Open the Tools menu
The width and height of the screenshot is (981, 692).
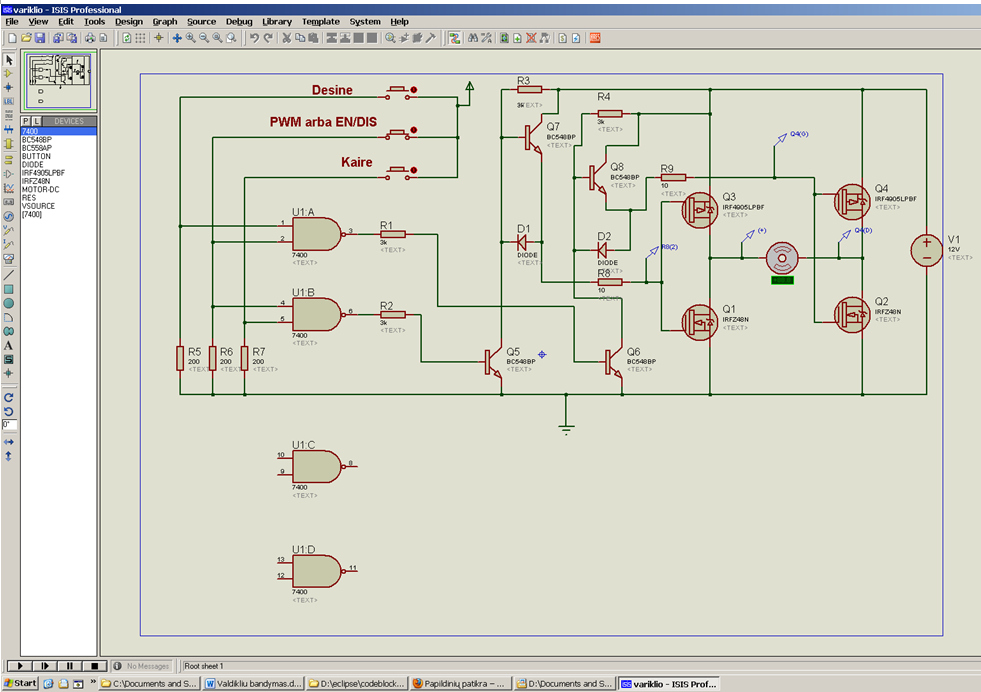94,22
